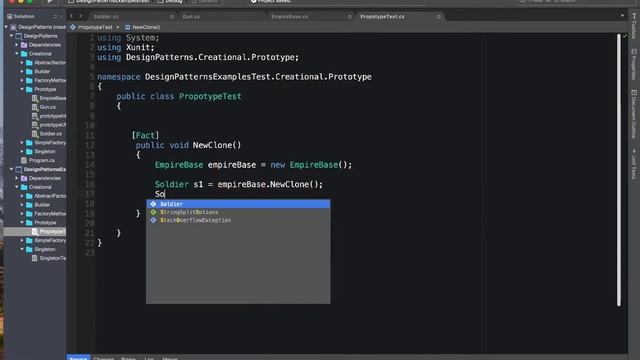Collapse the first DesignPatterns project node
The image size is (640, 360).
(x=11, y=36)
